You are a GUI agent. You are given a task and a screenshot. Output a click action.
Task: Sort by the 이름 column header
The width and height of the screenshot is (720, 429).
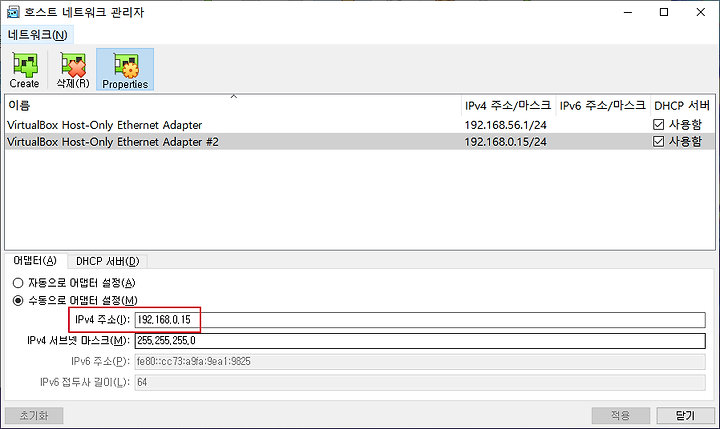coord(233,106)
